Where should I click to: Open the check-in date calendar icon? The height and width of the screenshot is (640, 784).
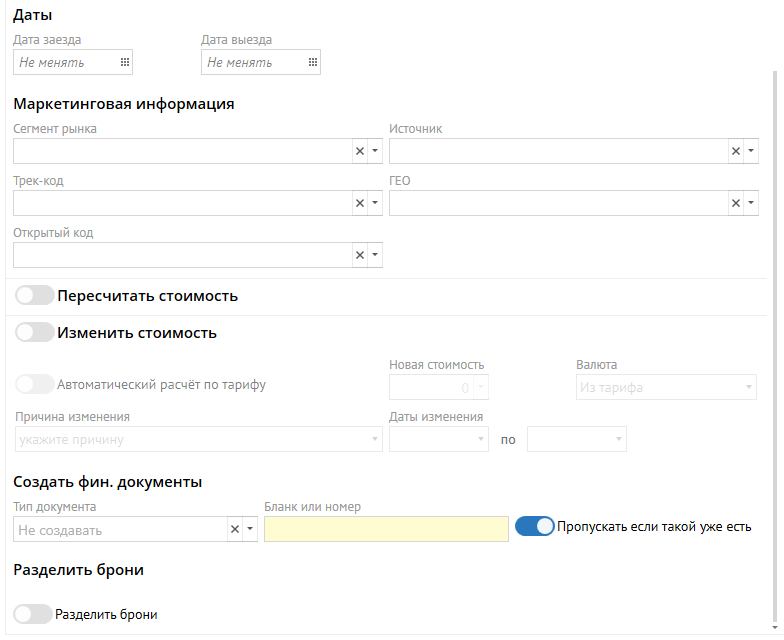point(125,62)
